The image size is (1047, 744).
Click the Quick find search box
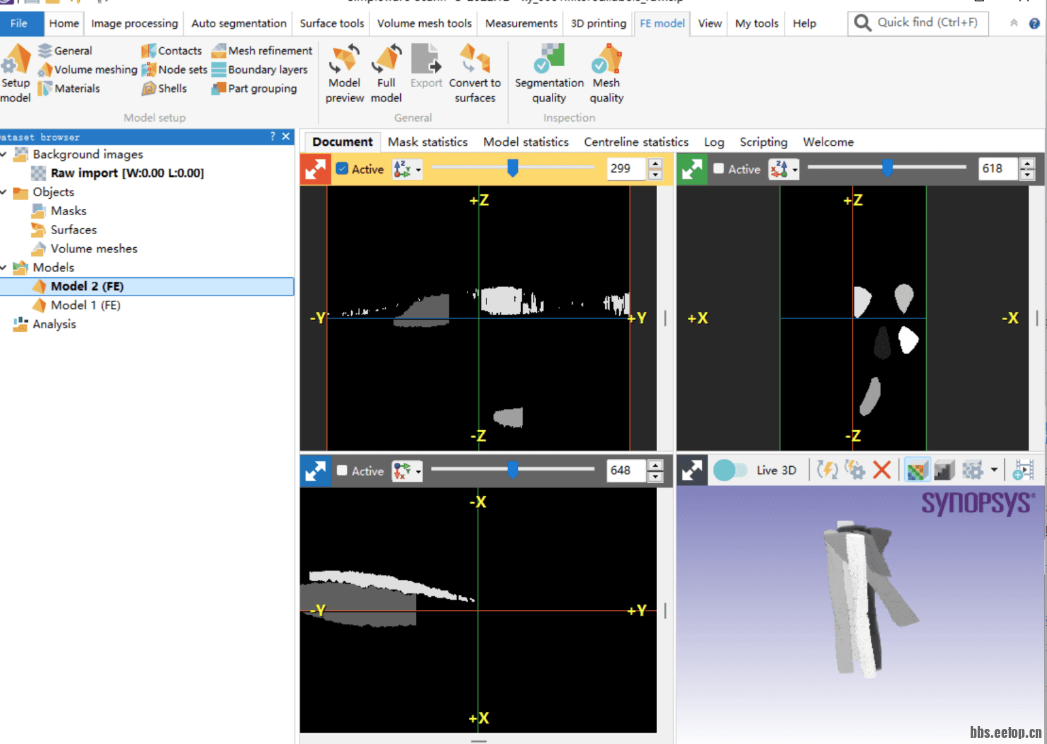point(918,23)
